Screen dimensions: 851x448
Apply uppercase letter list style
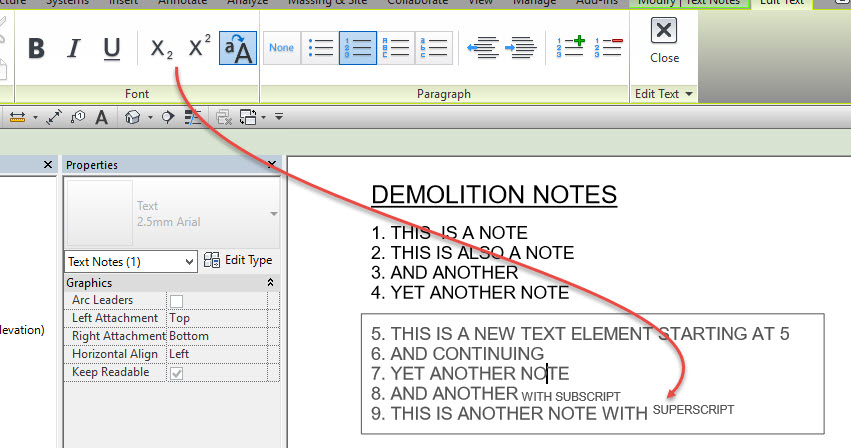(x=396, y=48)
